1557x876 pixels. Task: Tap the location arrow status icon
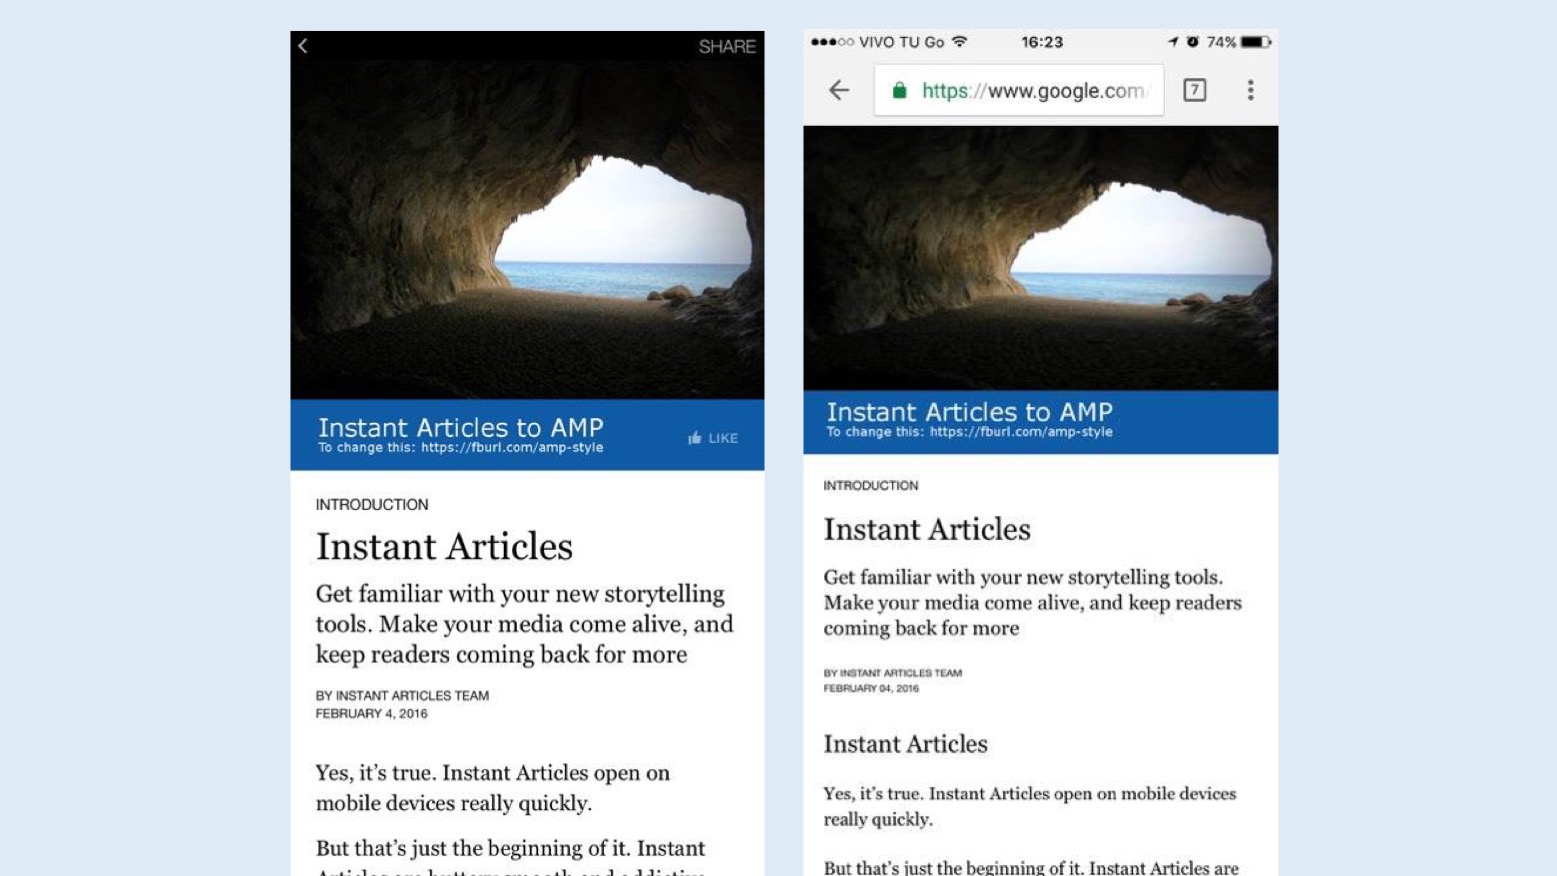(1172, 42)
